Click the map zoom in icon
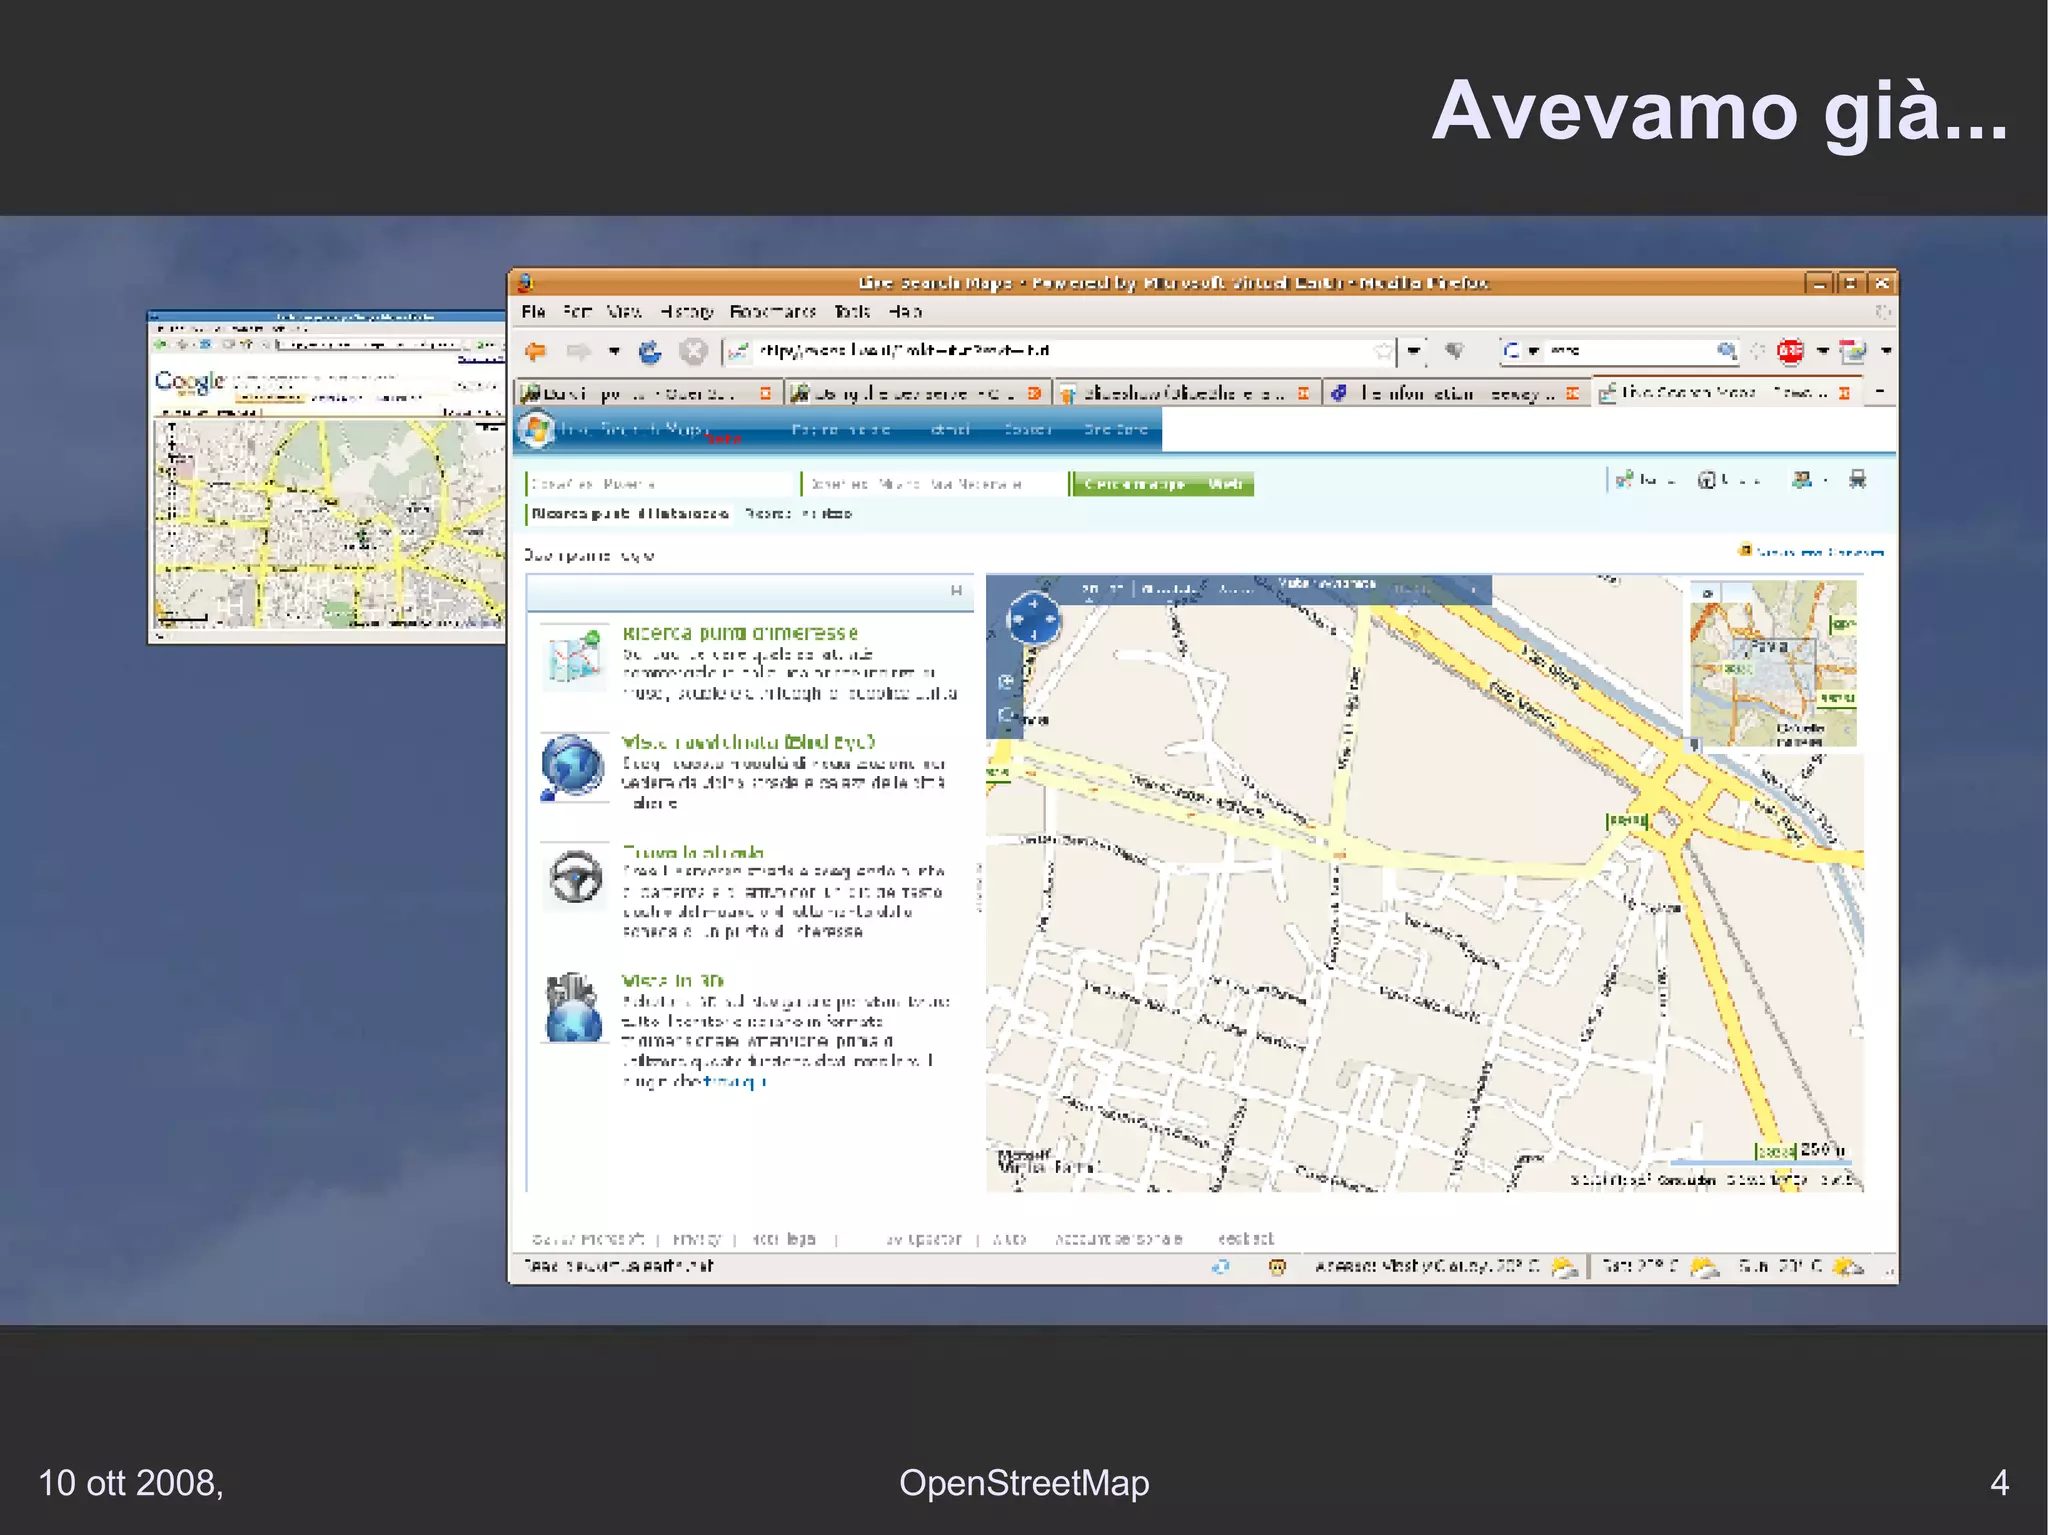Image resolution: width=2048 pixels, height=1535 pixels. click(1006, 682)
